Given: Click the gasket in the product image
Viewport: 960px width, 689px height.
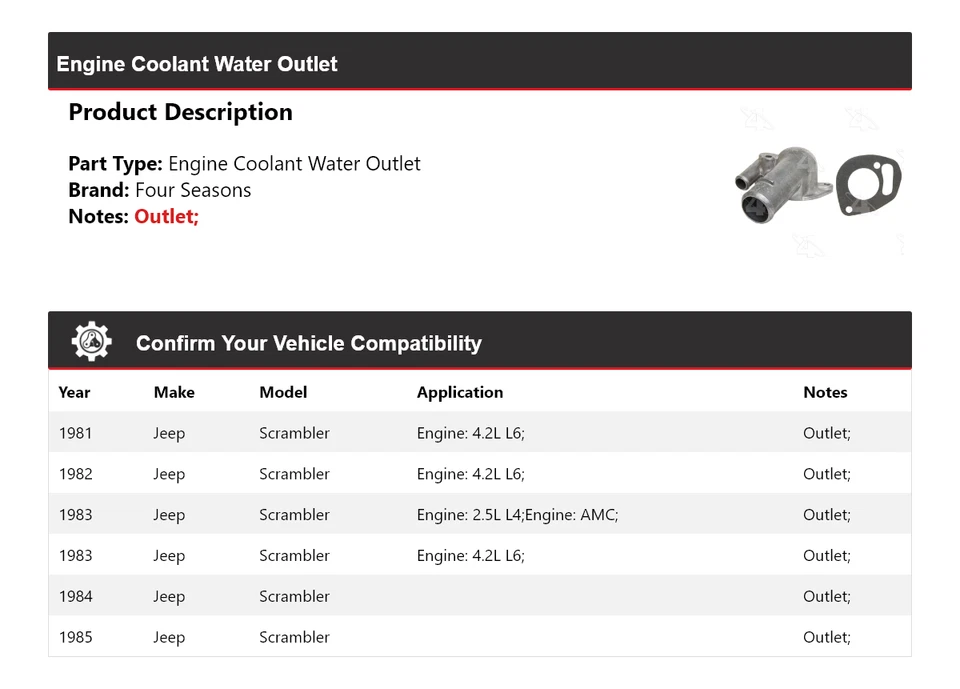Looking at the screenshot, I should (x=868, y=185).
